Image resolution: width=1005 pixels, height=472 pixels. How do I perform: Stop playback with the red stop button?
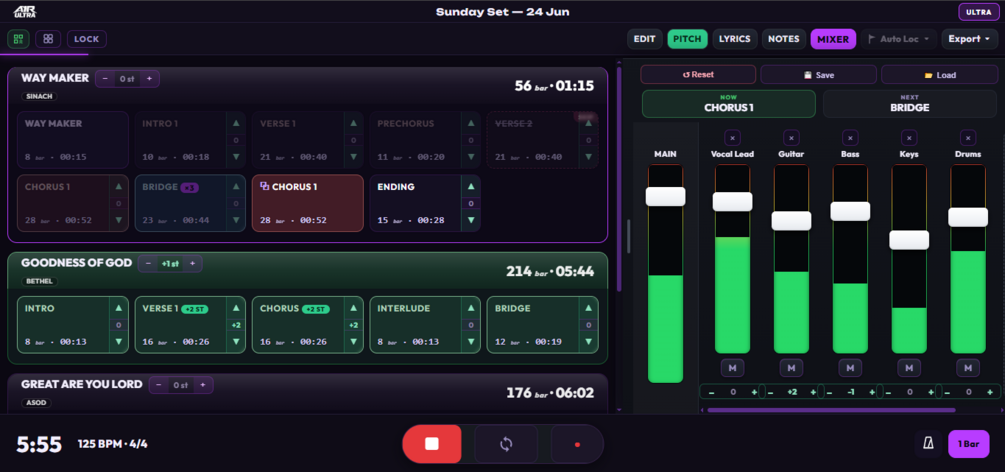pyautogui.click(x=432, y=444)
